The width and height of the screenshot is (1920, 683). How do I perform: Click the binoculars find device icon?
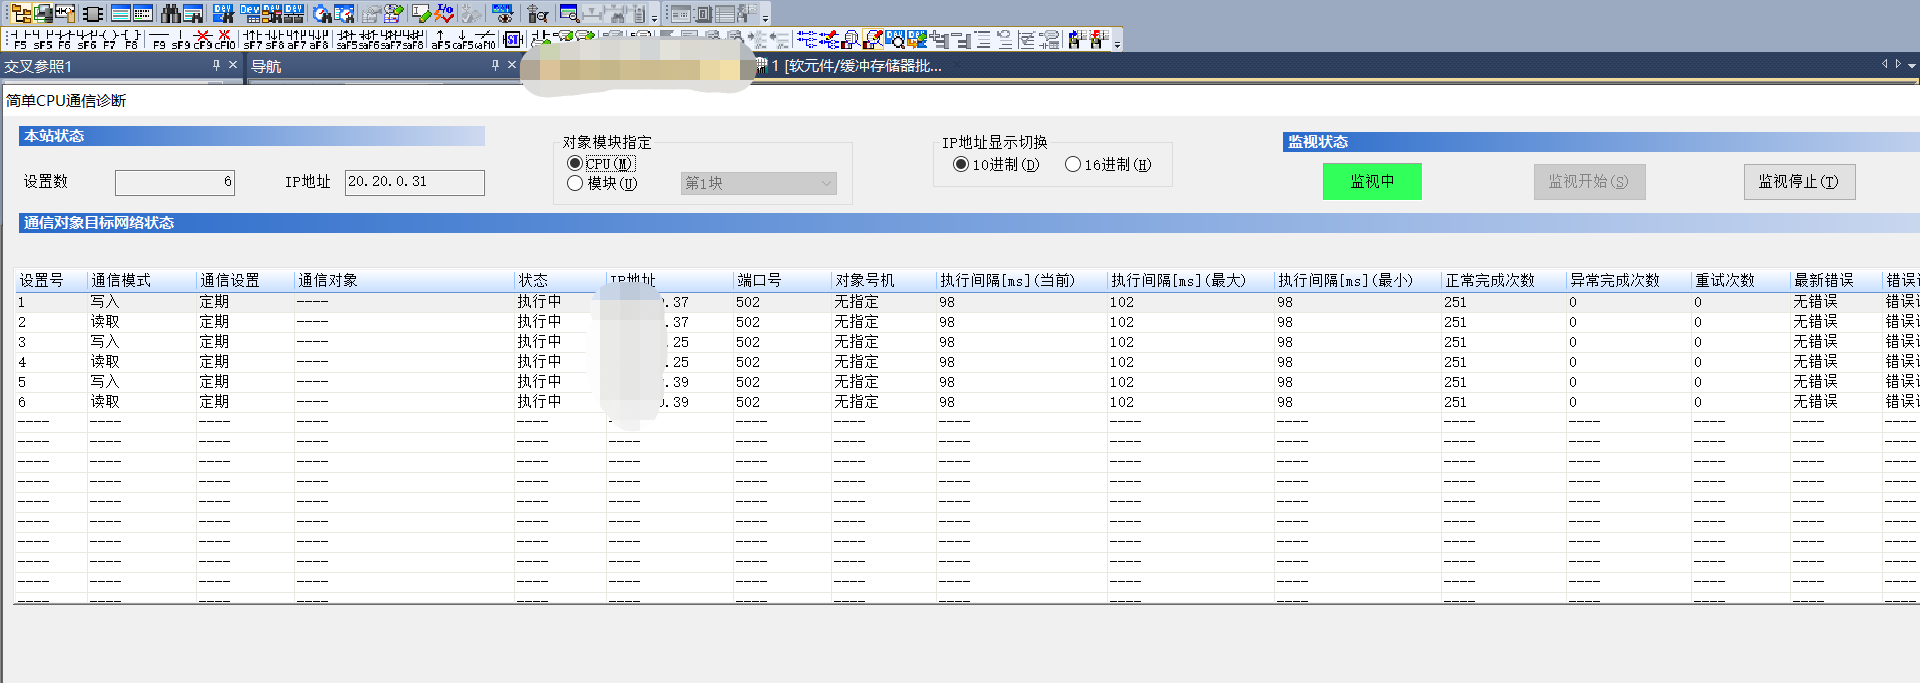pos(171,13)
